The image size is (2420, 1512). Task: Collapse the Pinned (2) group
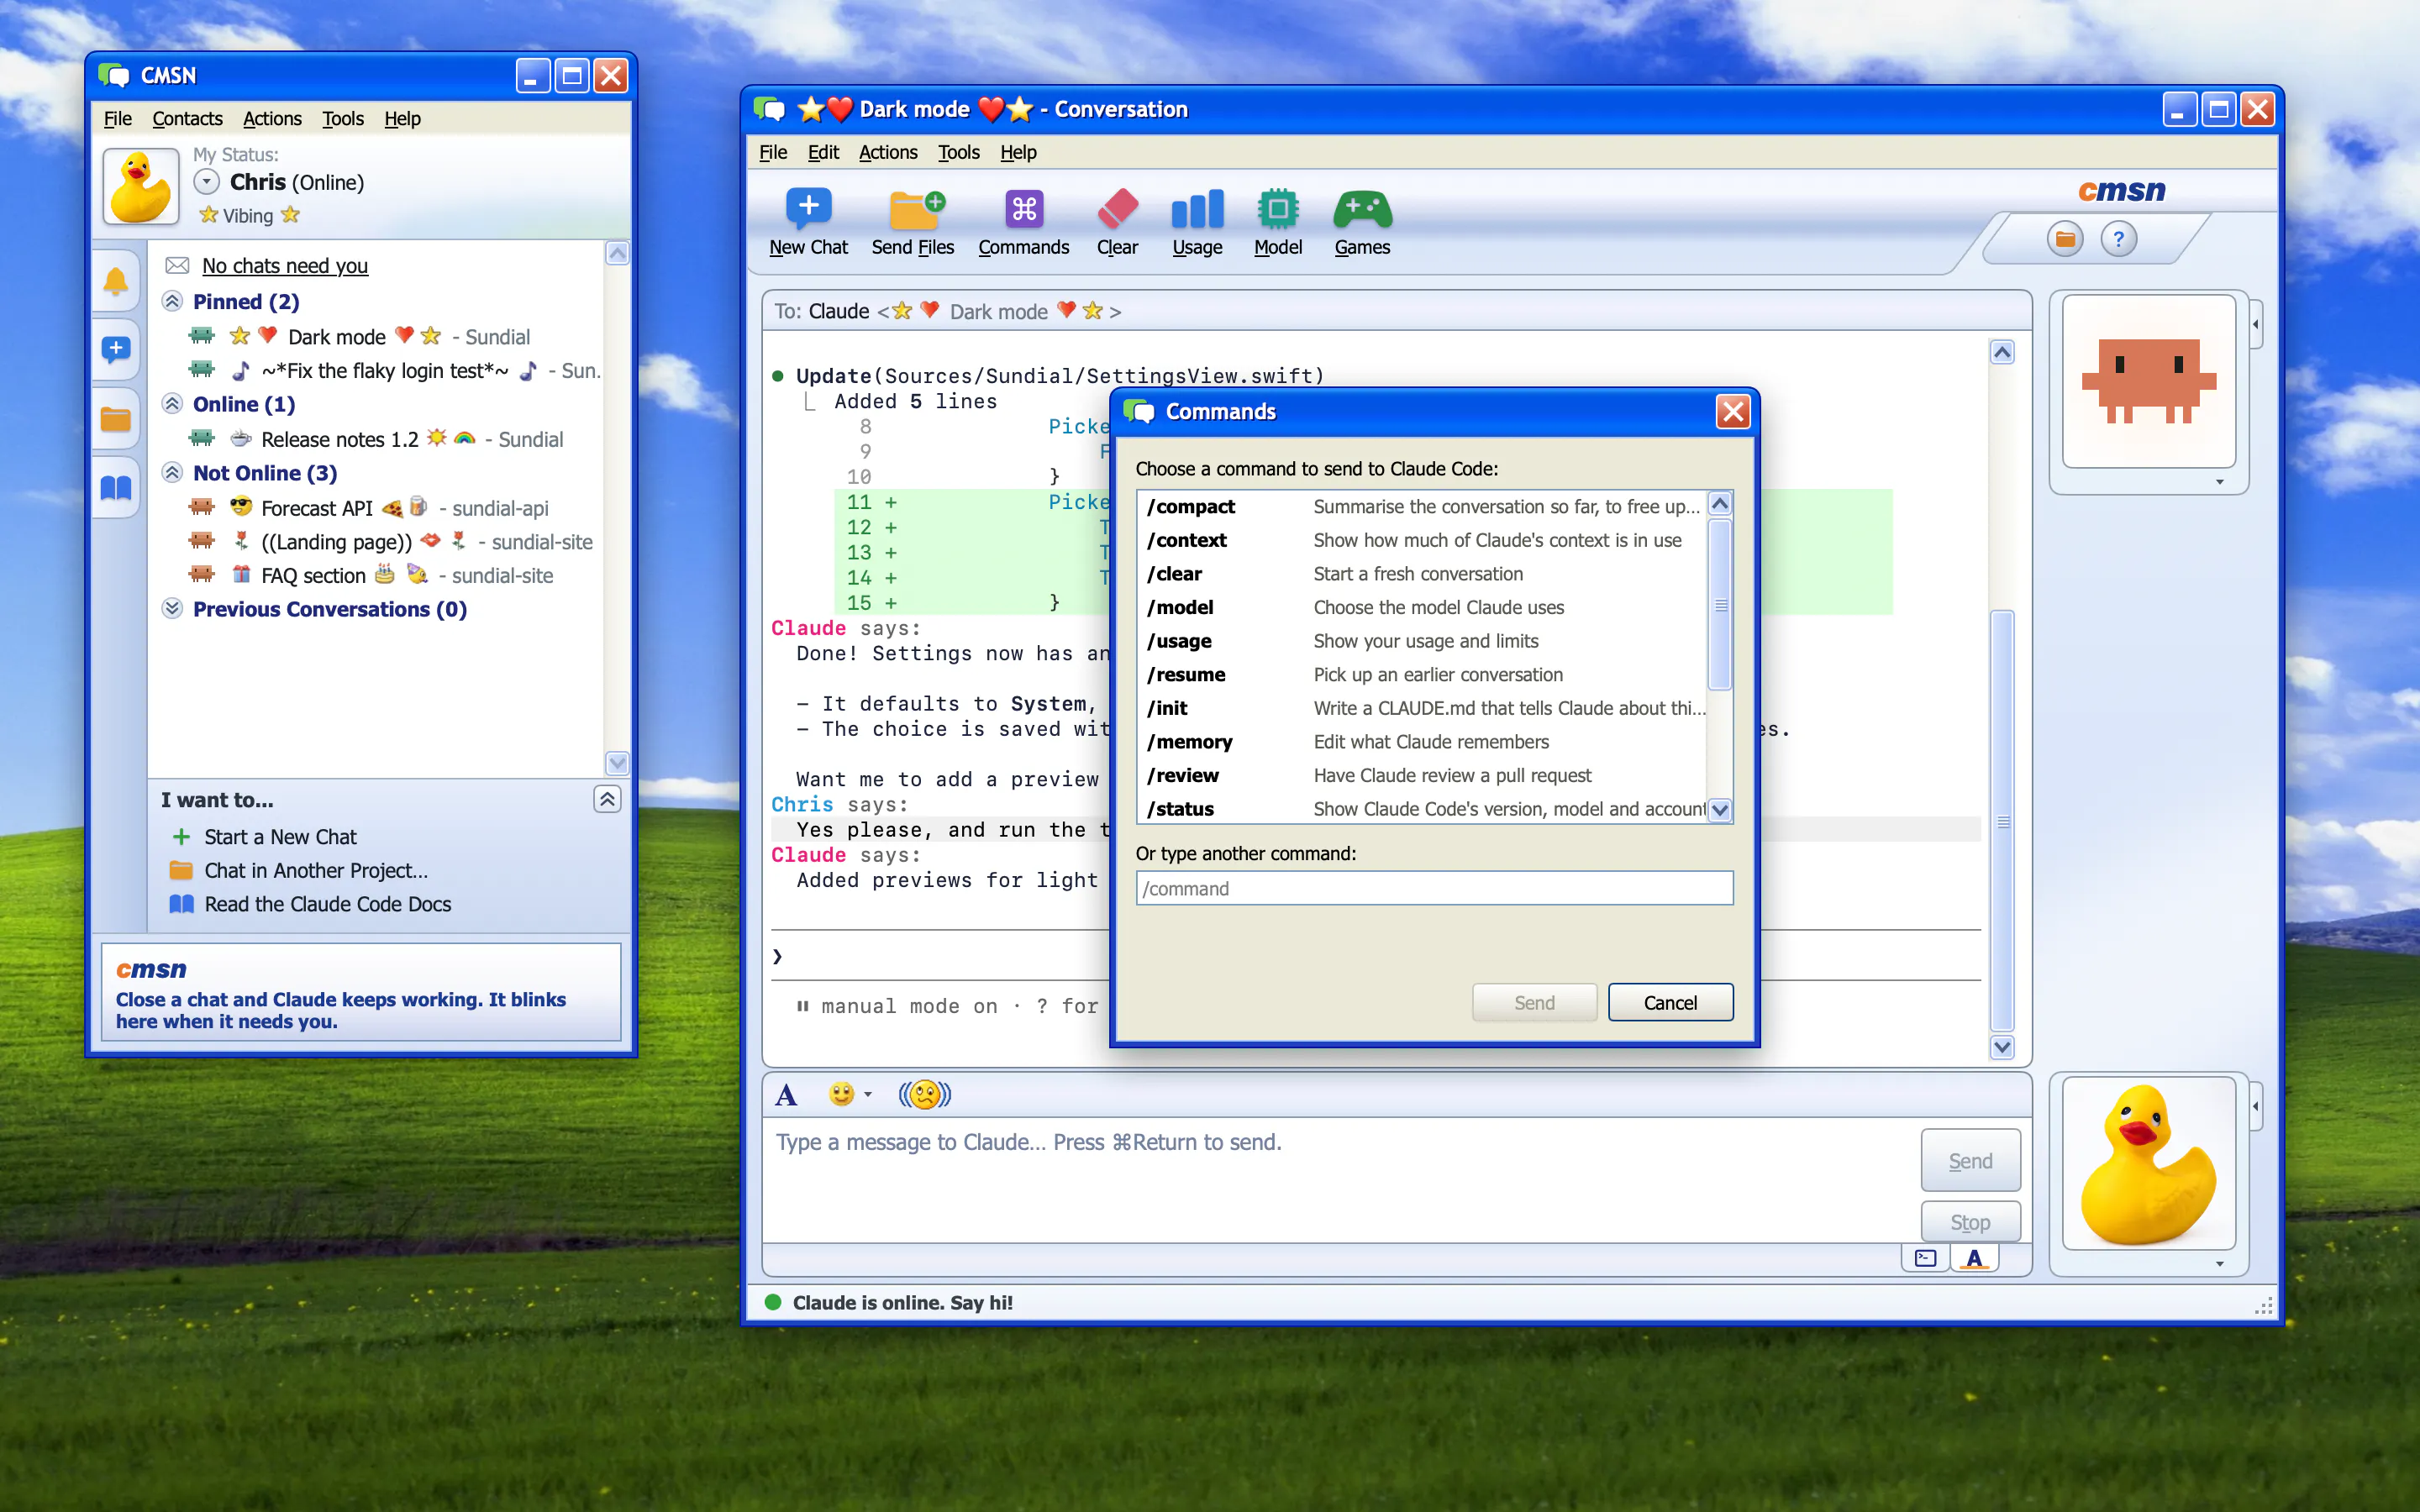click(x=172, y=301)
